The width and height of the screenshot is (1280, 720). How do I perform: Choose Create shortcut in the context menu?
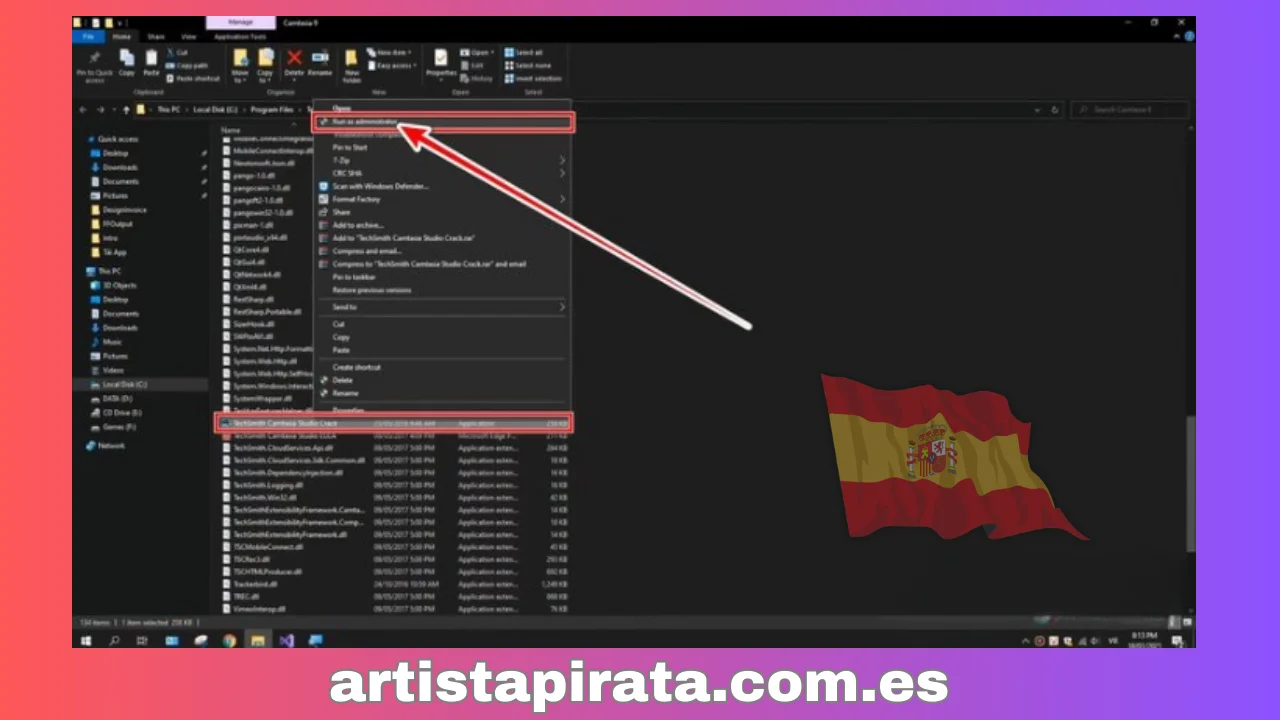[443, 367]
